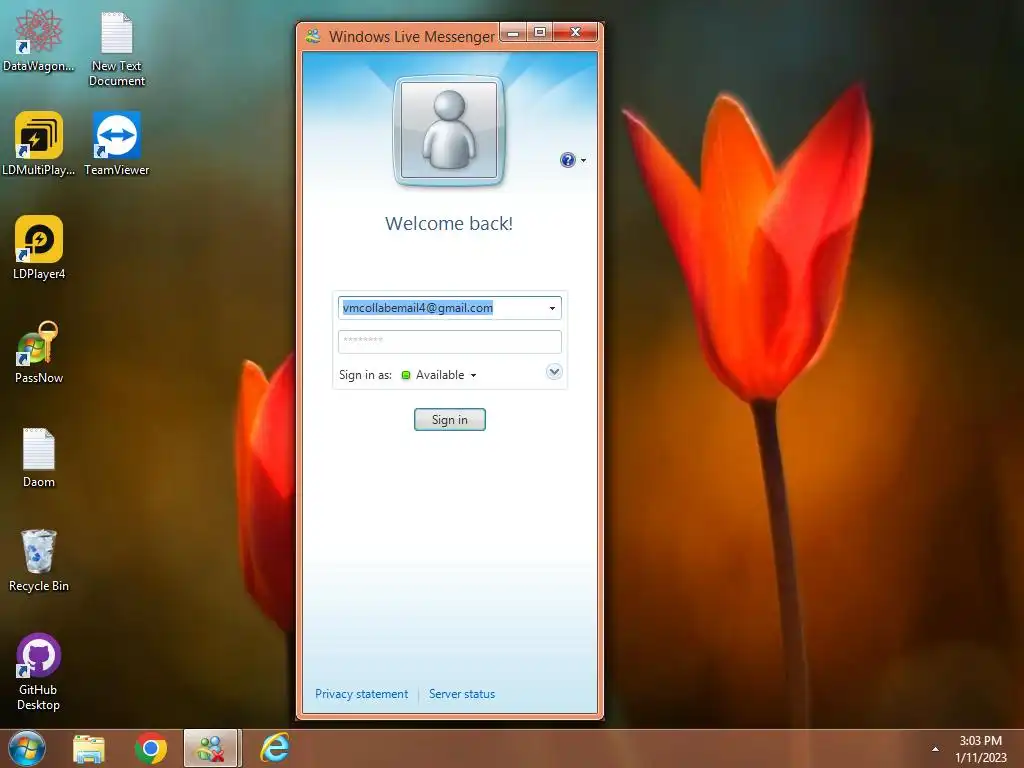
Task: Click into the password field
Action: point(449,342)
